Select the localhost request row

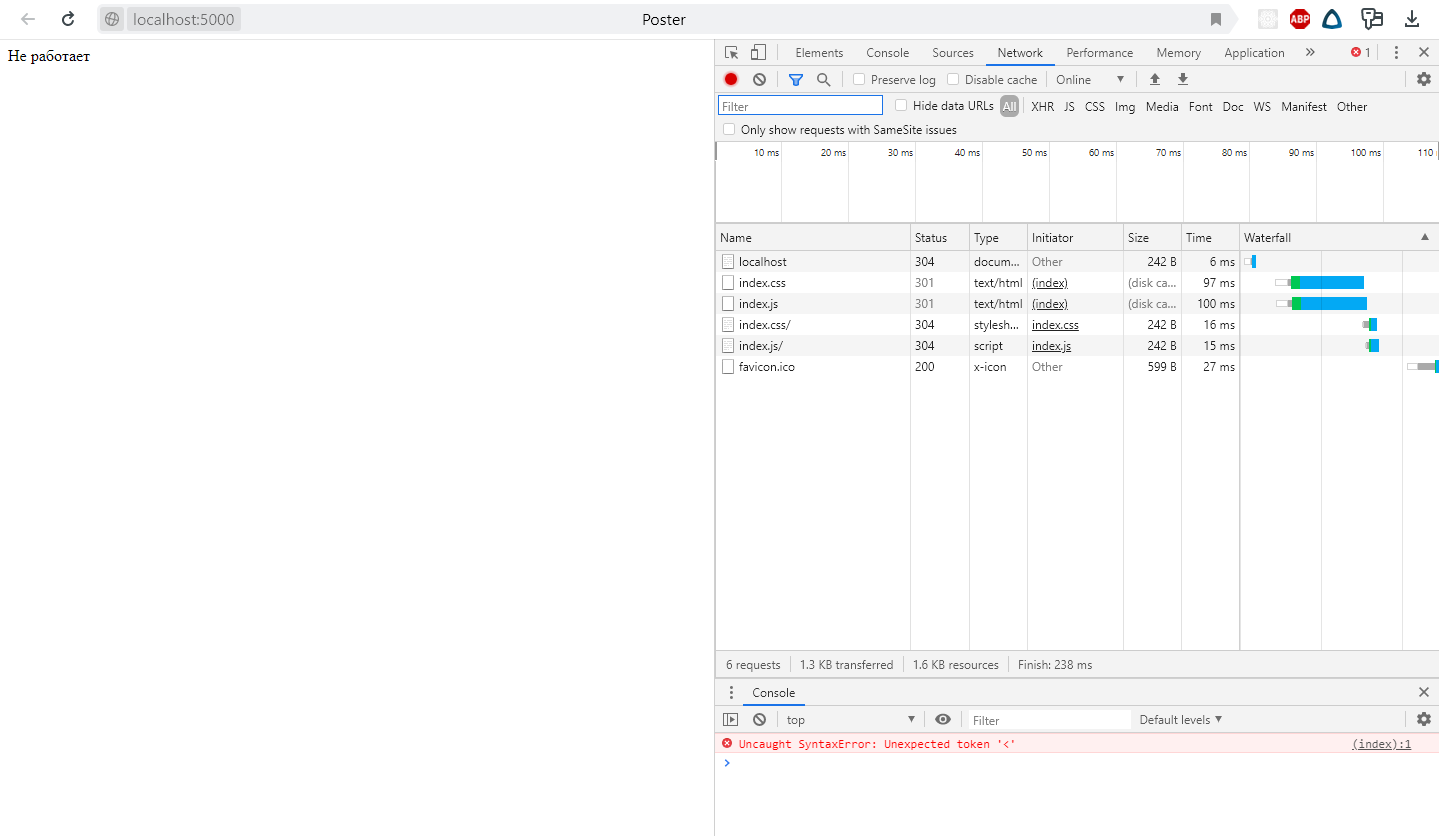pyautogui.click(x=1077, y=261)
